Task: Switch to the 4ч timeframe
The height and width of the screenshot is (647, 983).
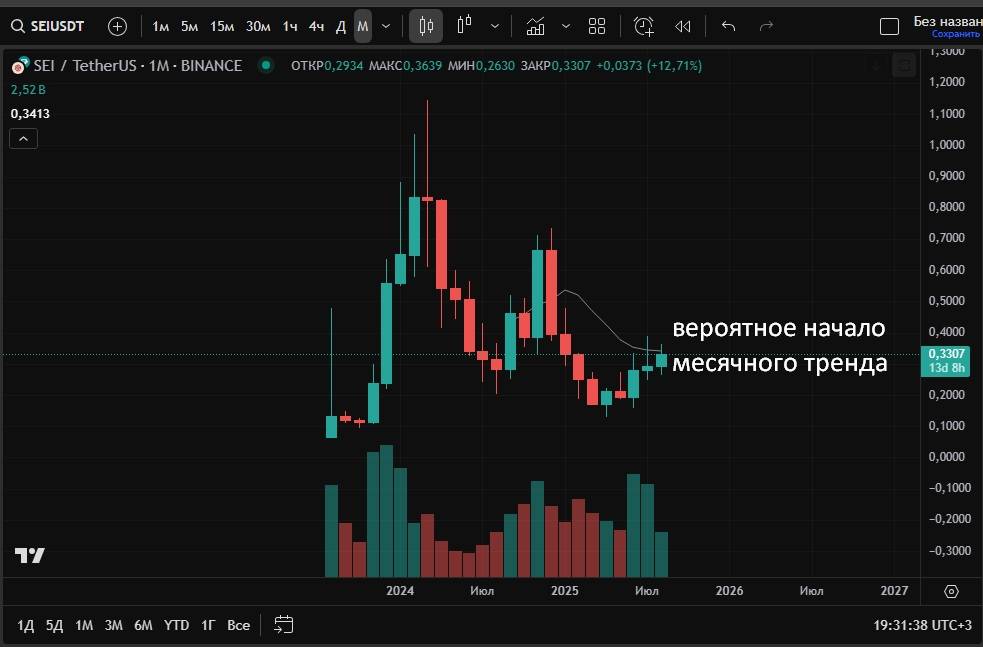Action: tap(316, 26)
